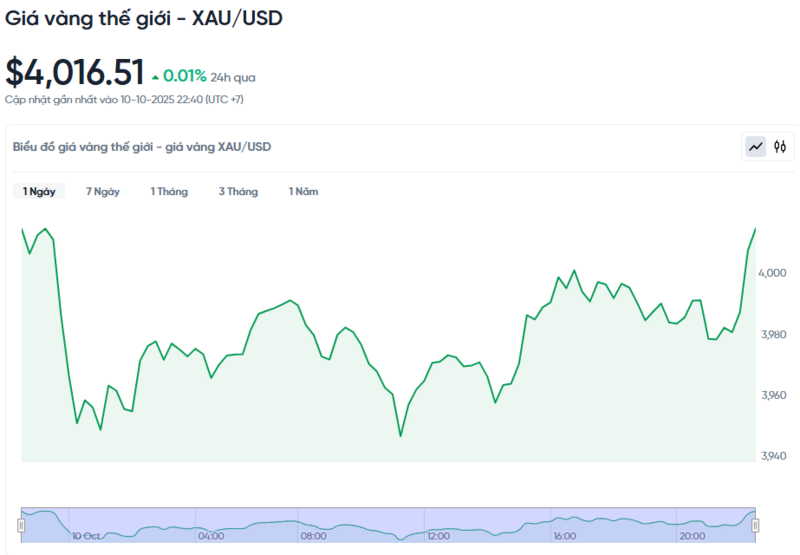Click the chart's lowest dip point

tap(400, 435)
